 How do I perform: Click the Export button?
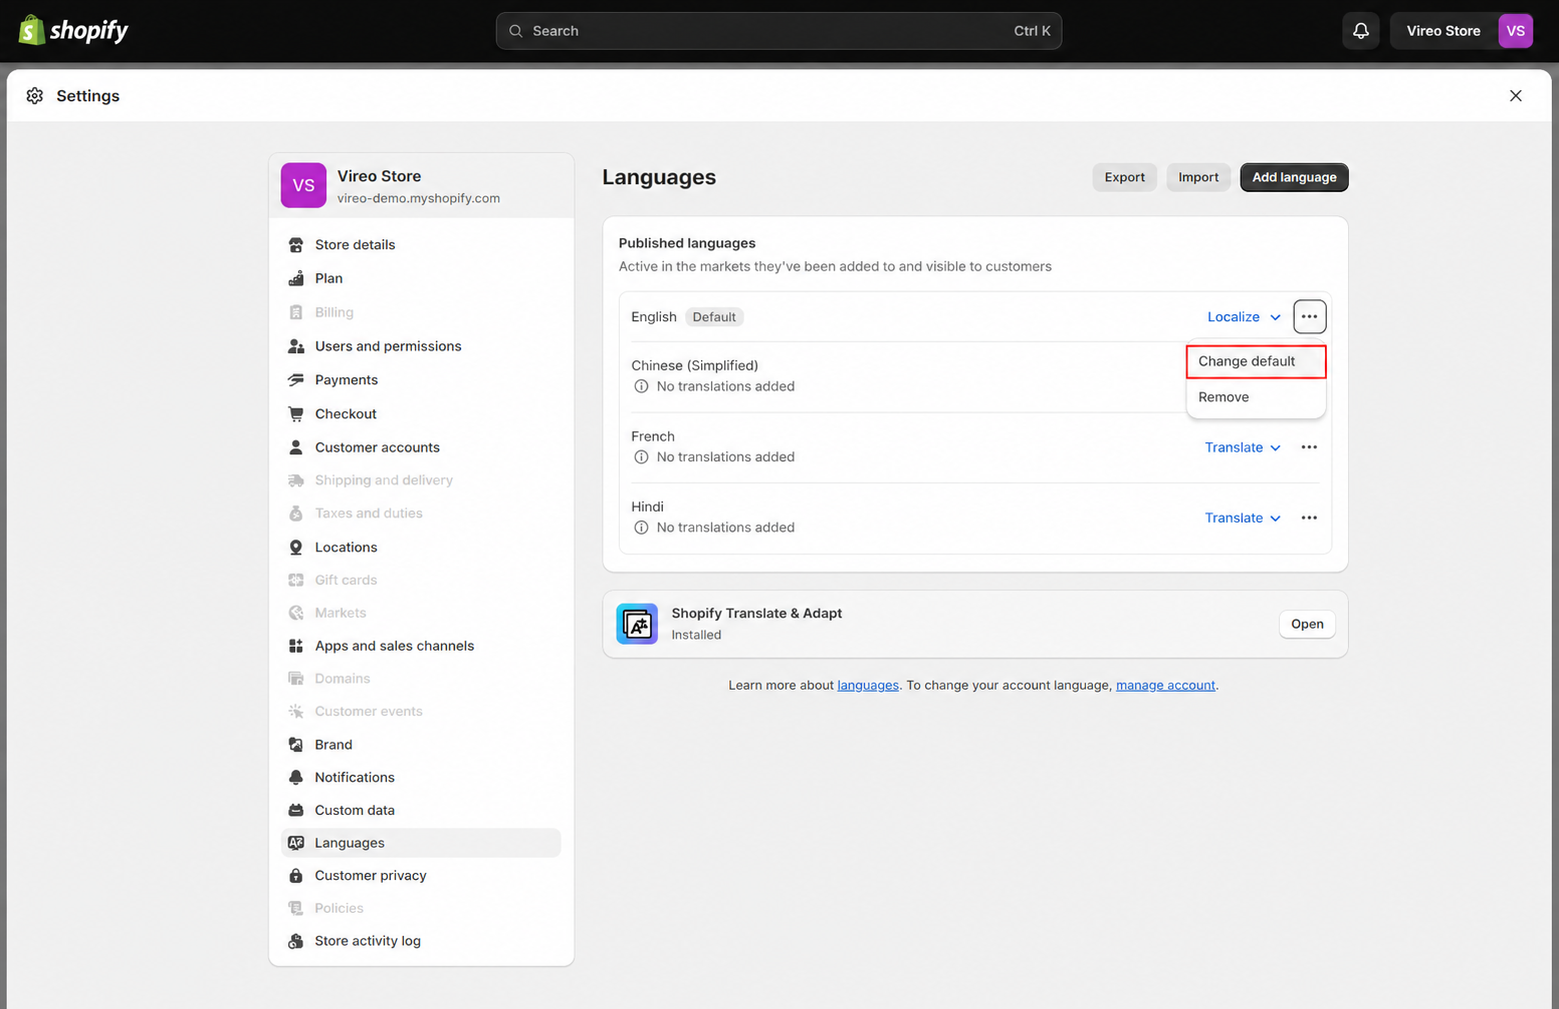tap(1124, 177)
